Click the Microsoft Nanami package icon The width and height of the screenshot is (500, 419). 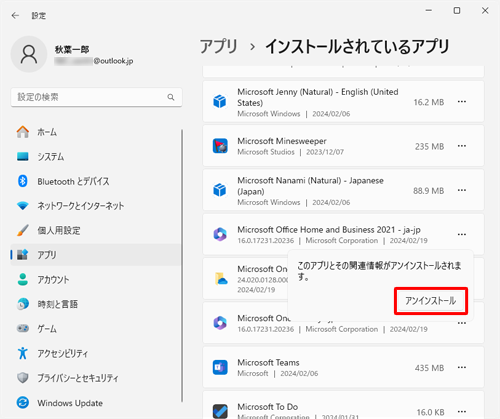coord(220,190)
